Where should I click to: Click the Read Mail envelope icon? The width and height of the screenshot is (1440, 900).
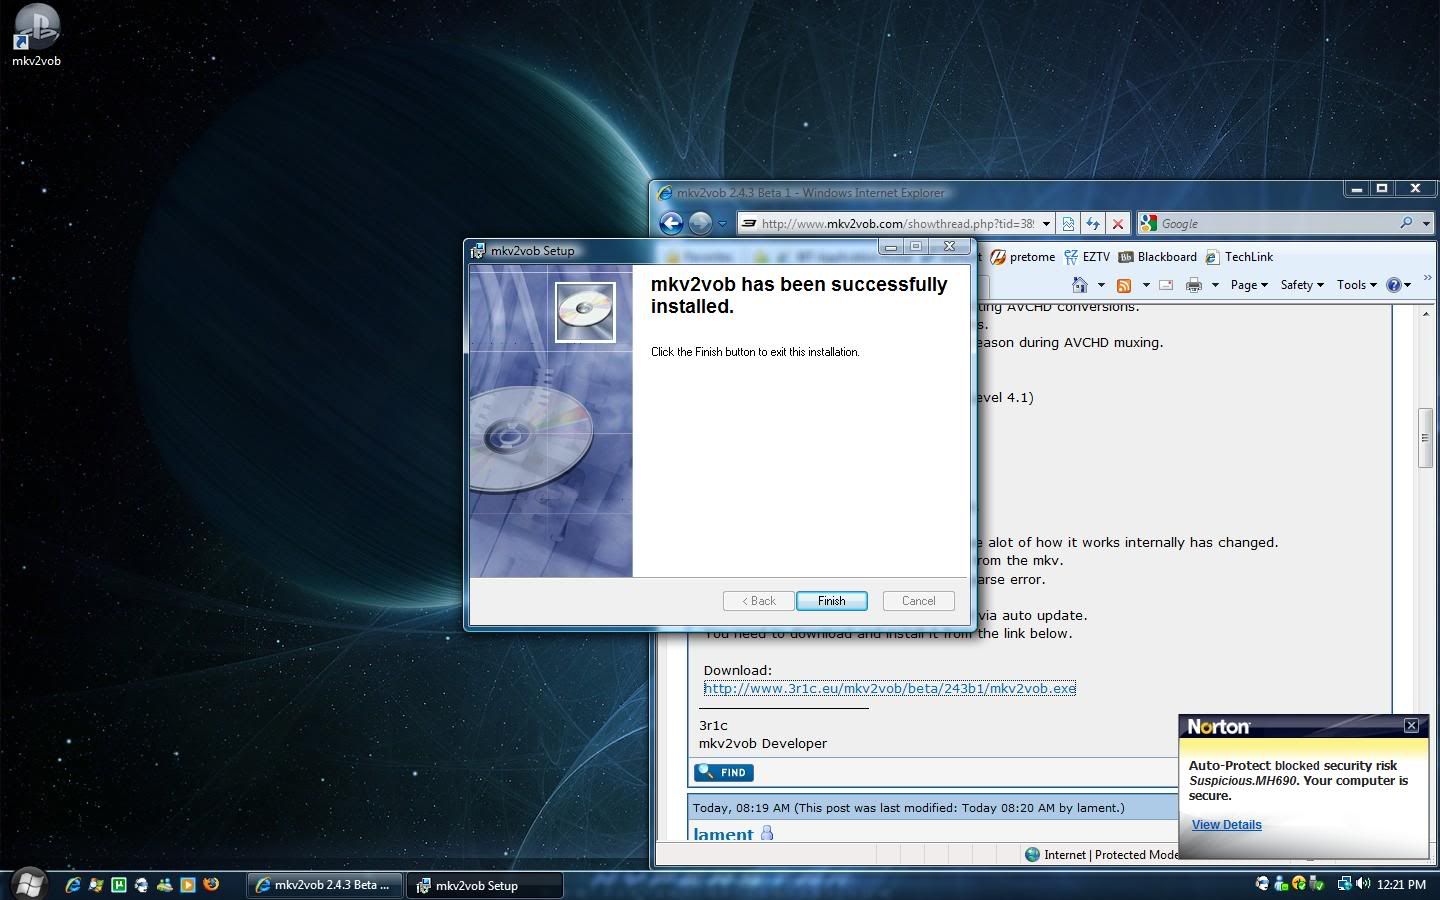(1166, 285)
